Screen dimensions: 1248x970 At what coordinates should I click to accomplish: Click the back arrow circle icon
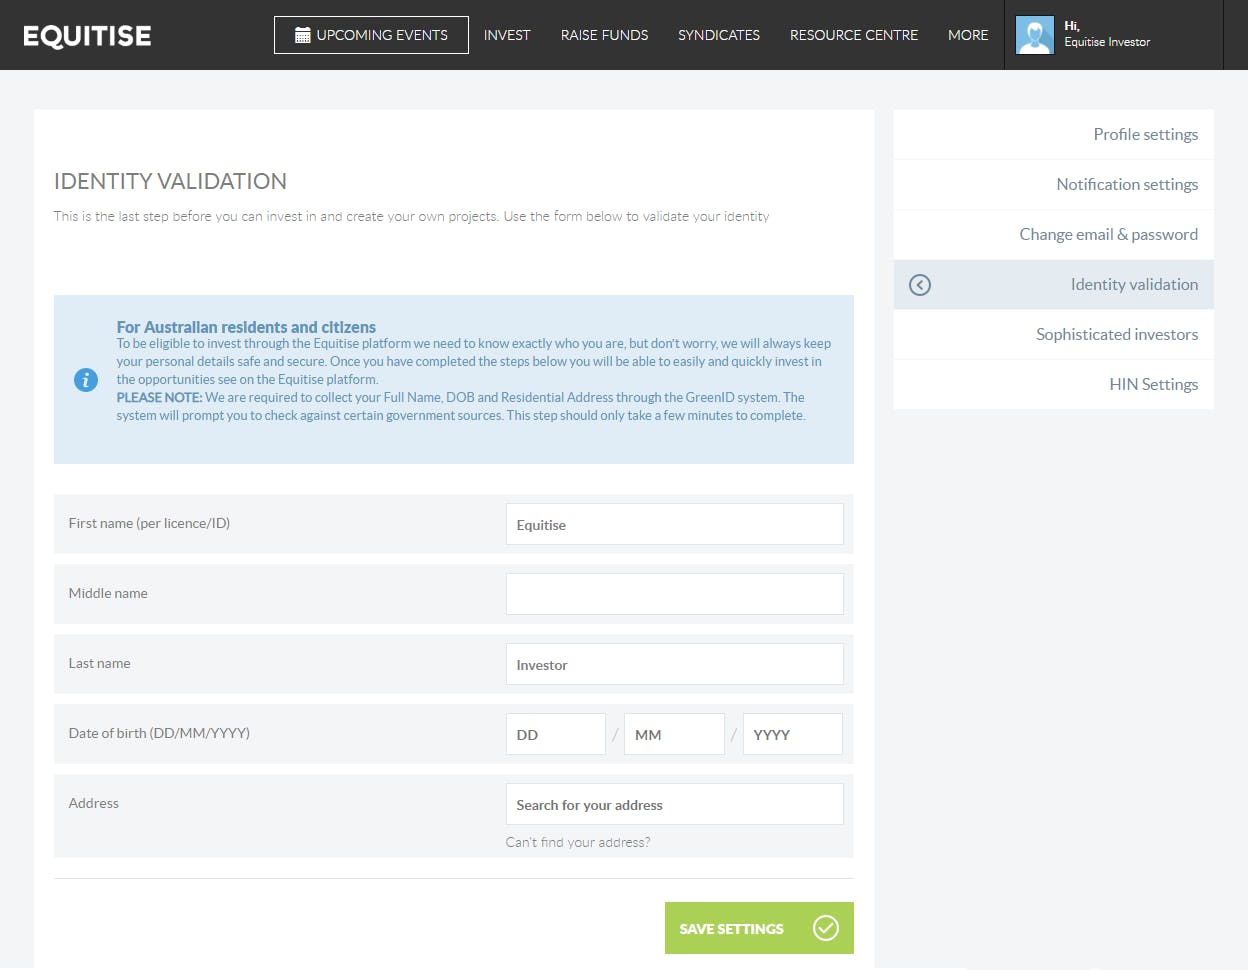click(x=920, y=285)
